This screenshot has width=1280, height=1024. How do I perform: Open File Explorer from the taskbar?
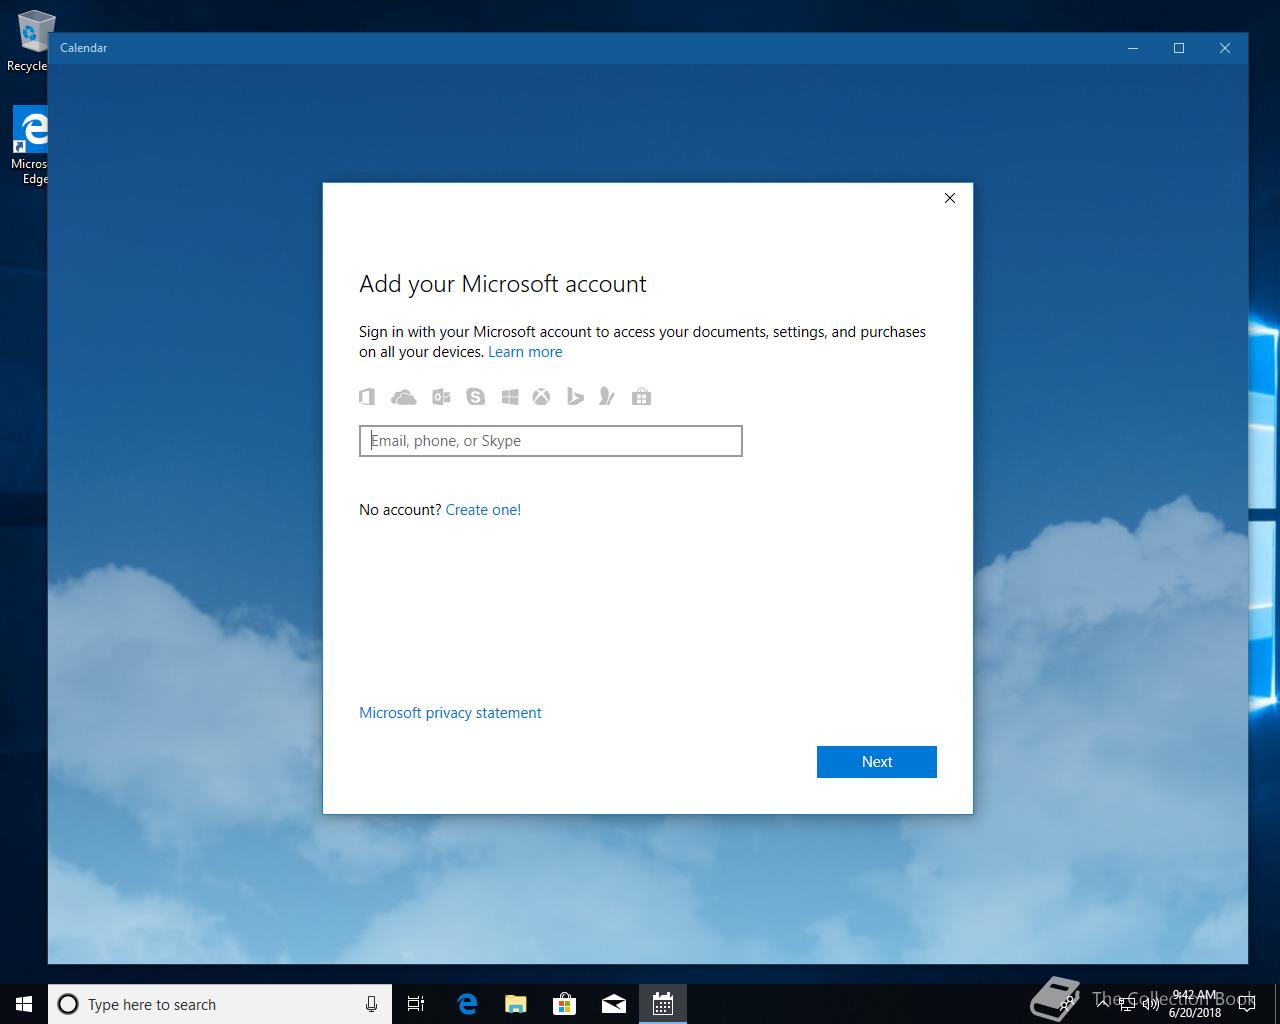516,1004
